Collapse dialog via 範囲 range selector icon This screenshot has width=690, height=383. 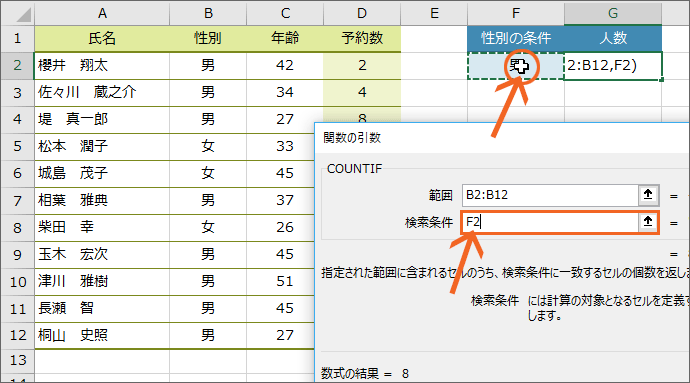click(648, 195)
